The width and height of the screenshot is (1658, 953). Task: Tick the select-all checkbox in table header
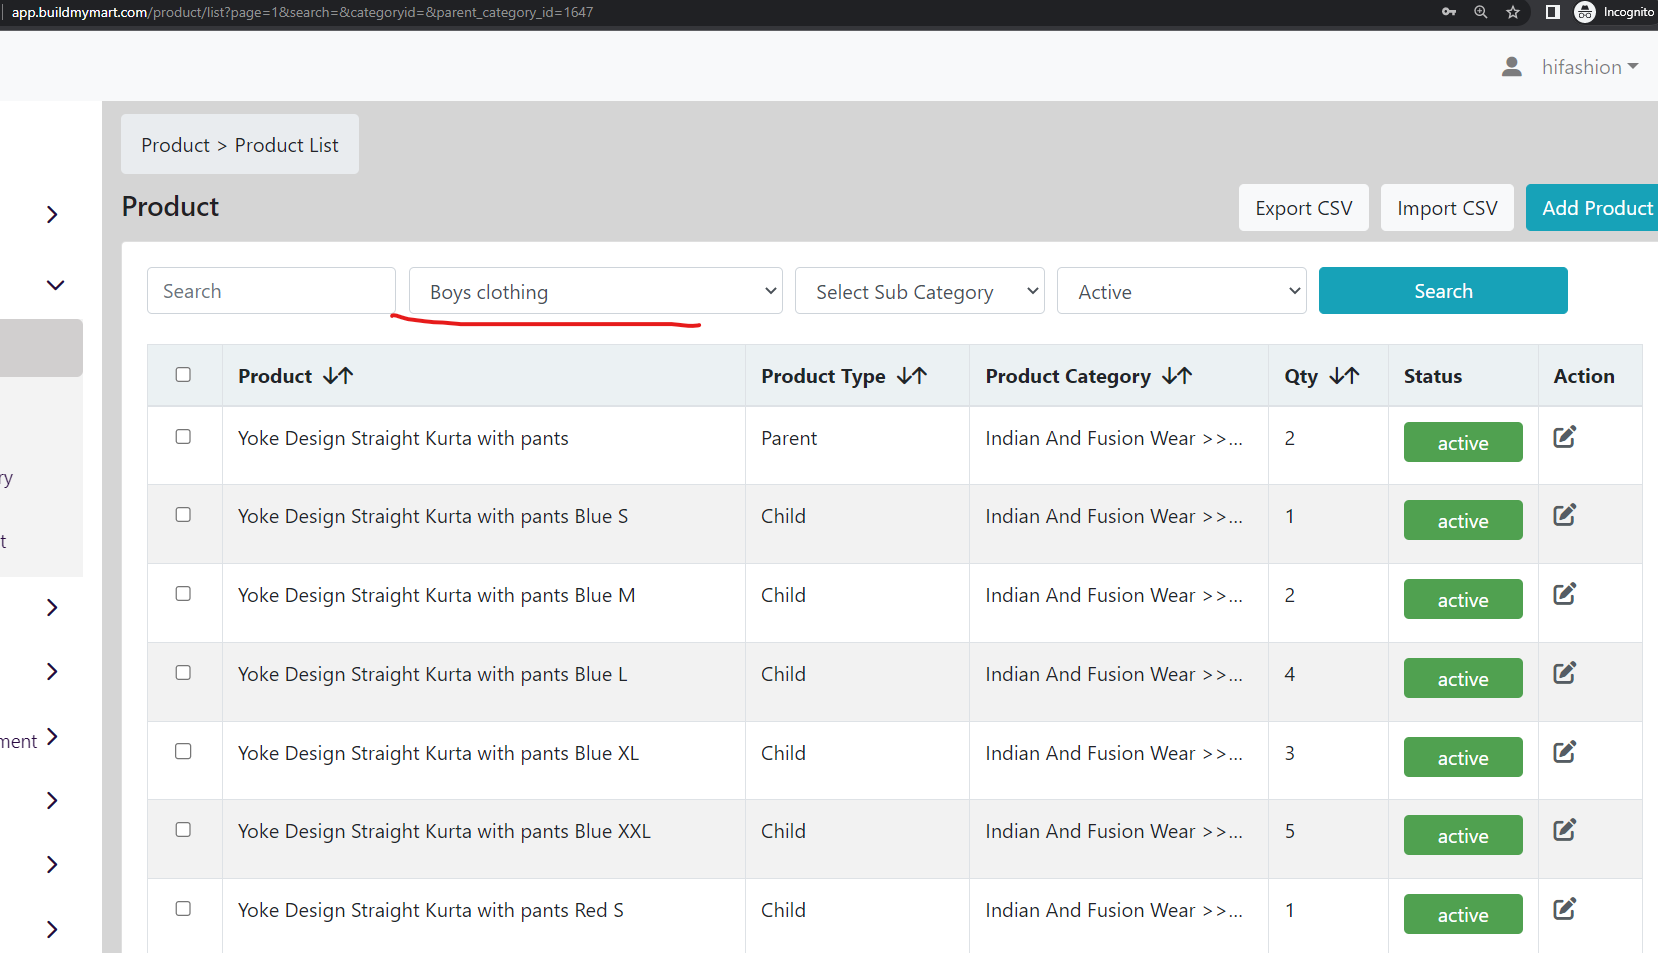pos(183,374)
